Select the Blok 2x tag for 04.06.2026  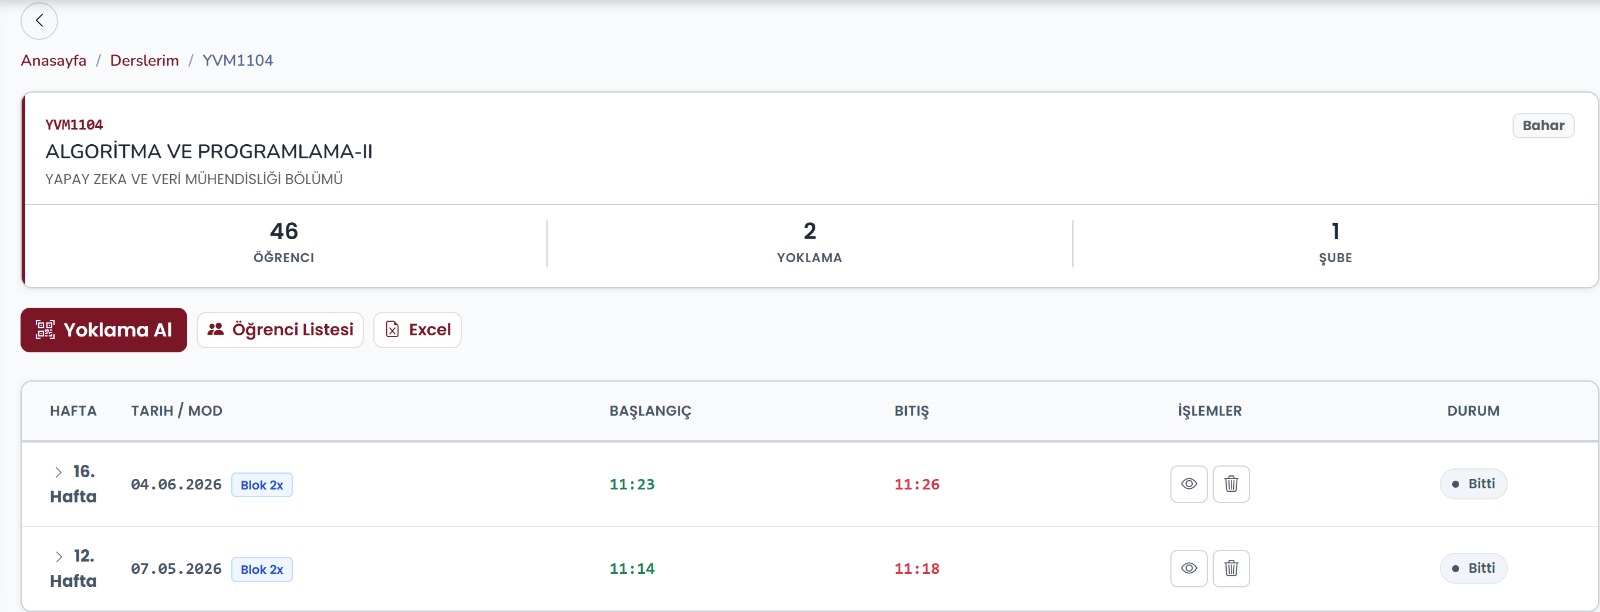click(x=262, y=485)
